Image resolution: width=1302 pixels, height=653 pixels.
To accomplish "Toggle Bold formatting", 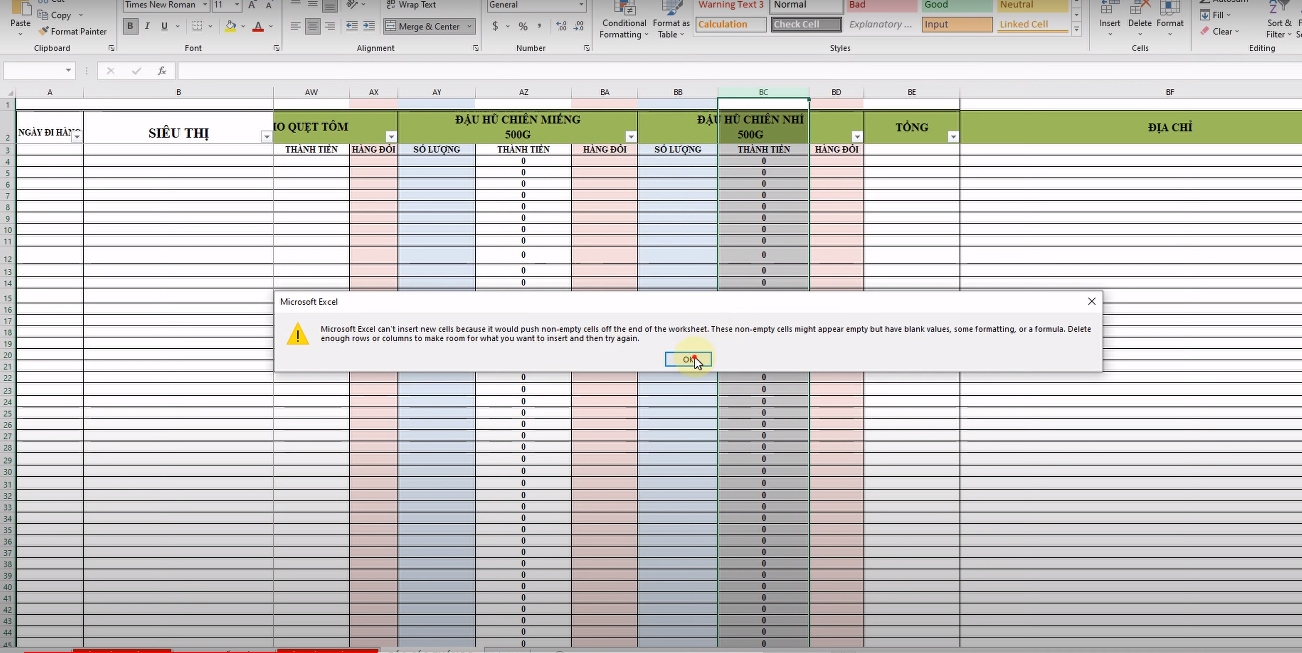I will tap(131, 26).
